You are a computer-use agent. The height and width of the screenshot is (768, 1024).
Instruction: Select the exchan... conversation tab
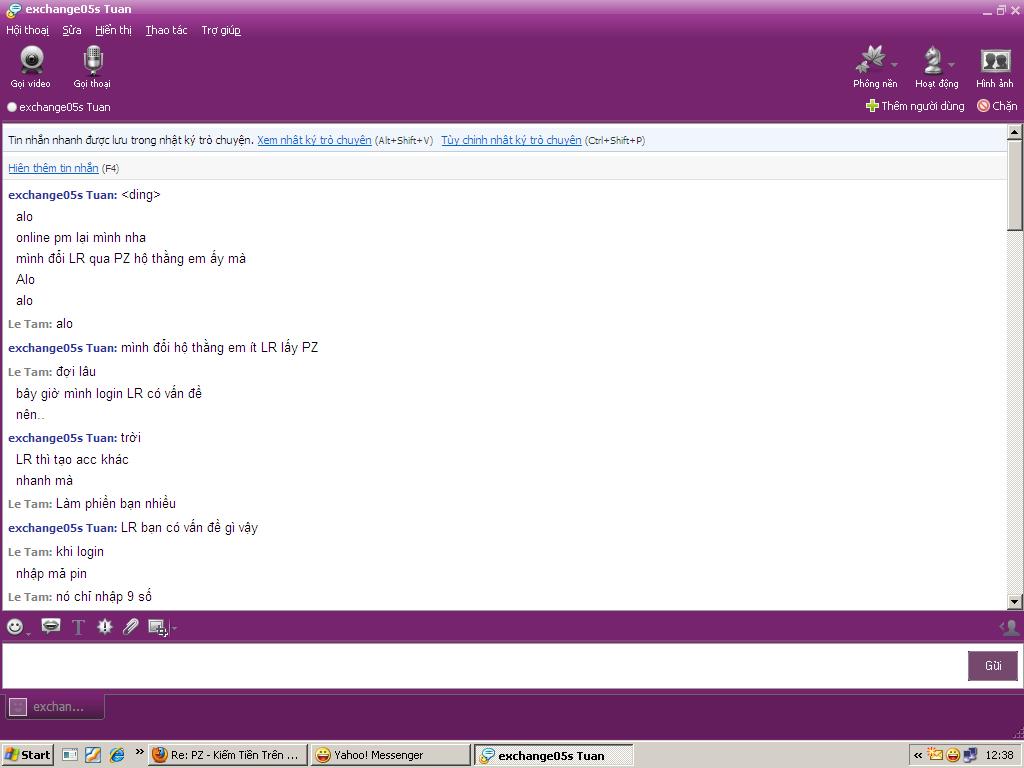55,707
